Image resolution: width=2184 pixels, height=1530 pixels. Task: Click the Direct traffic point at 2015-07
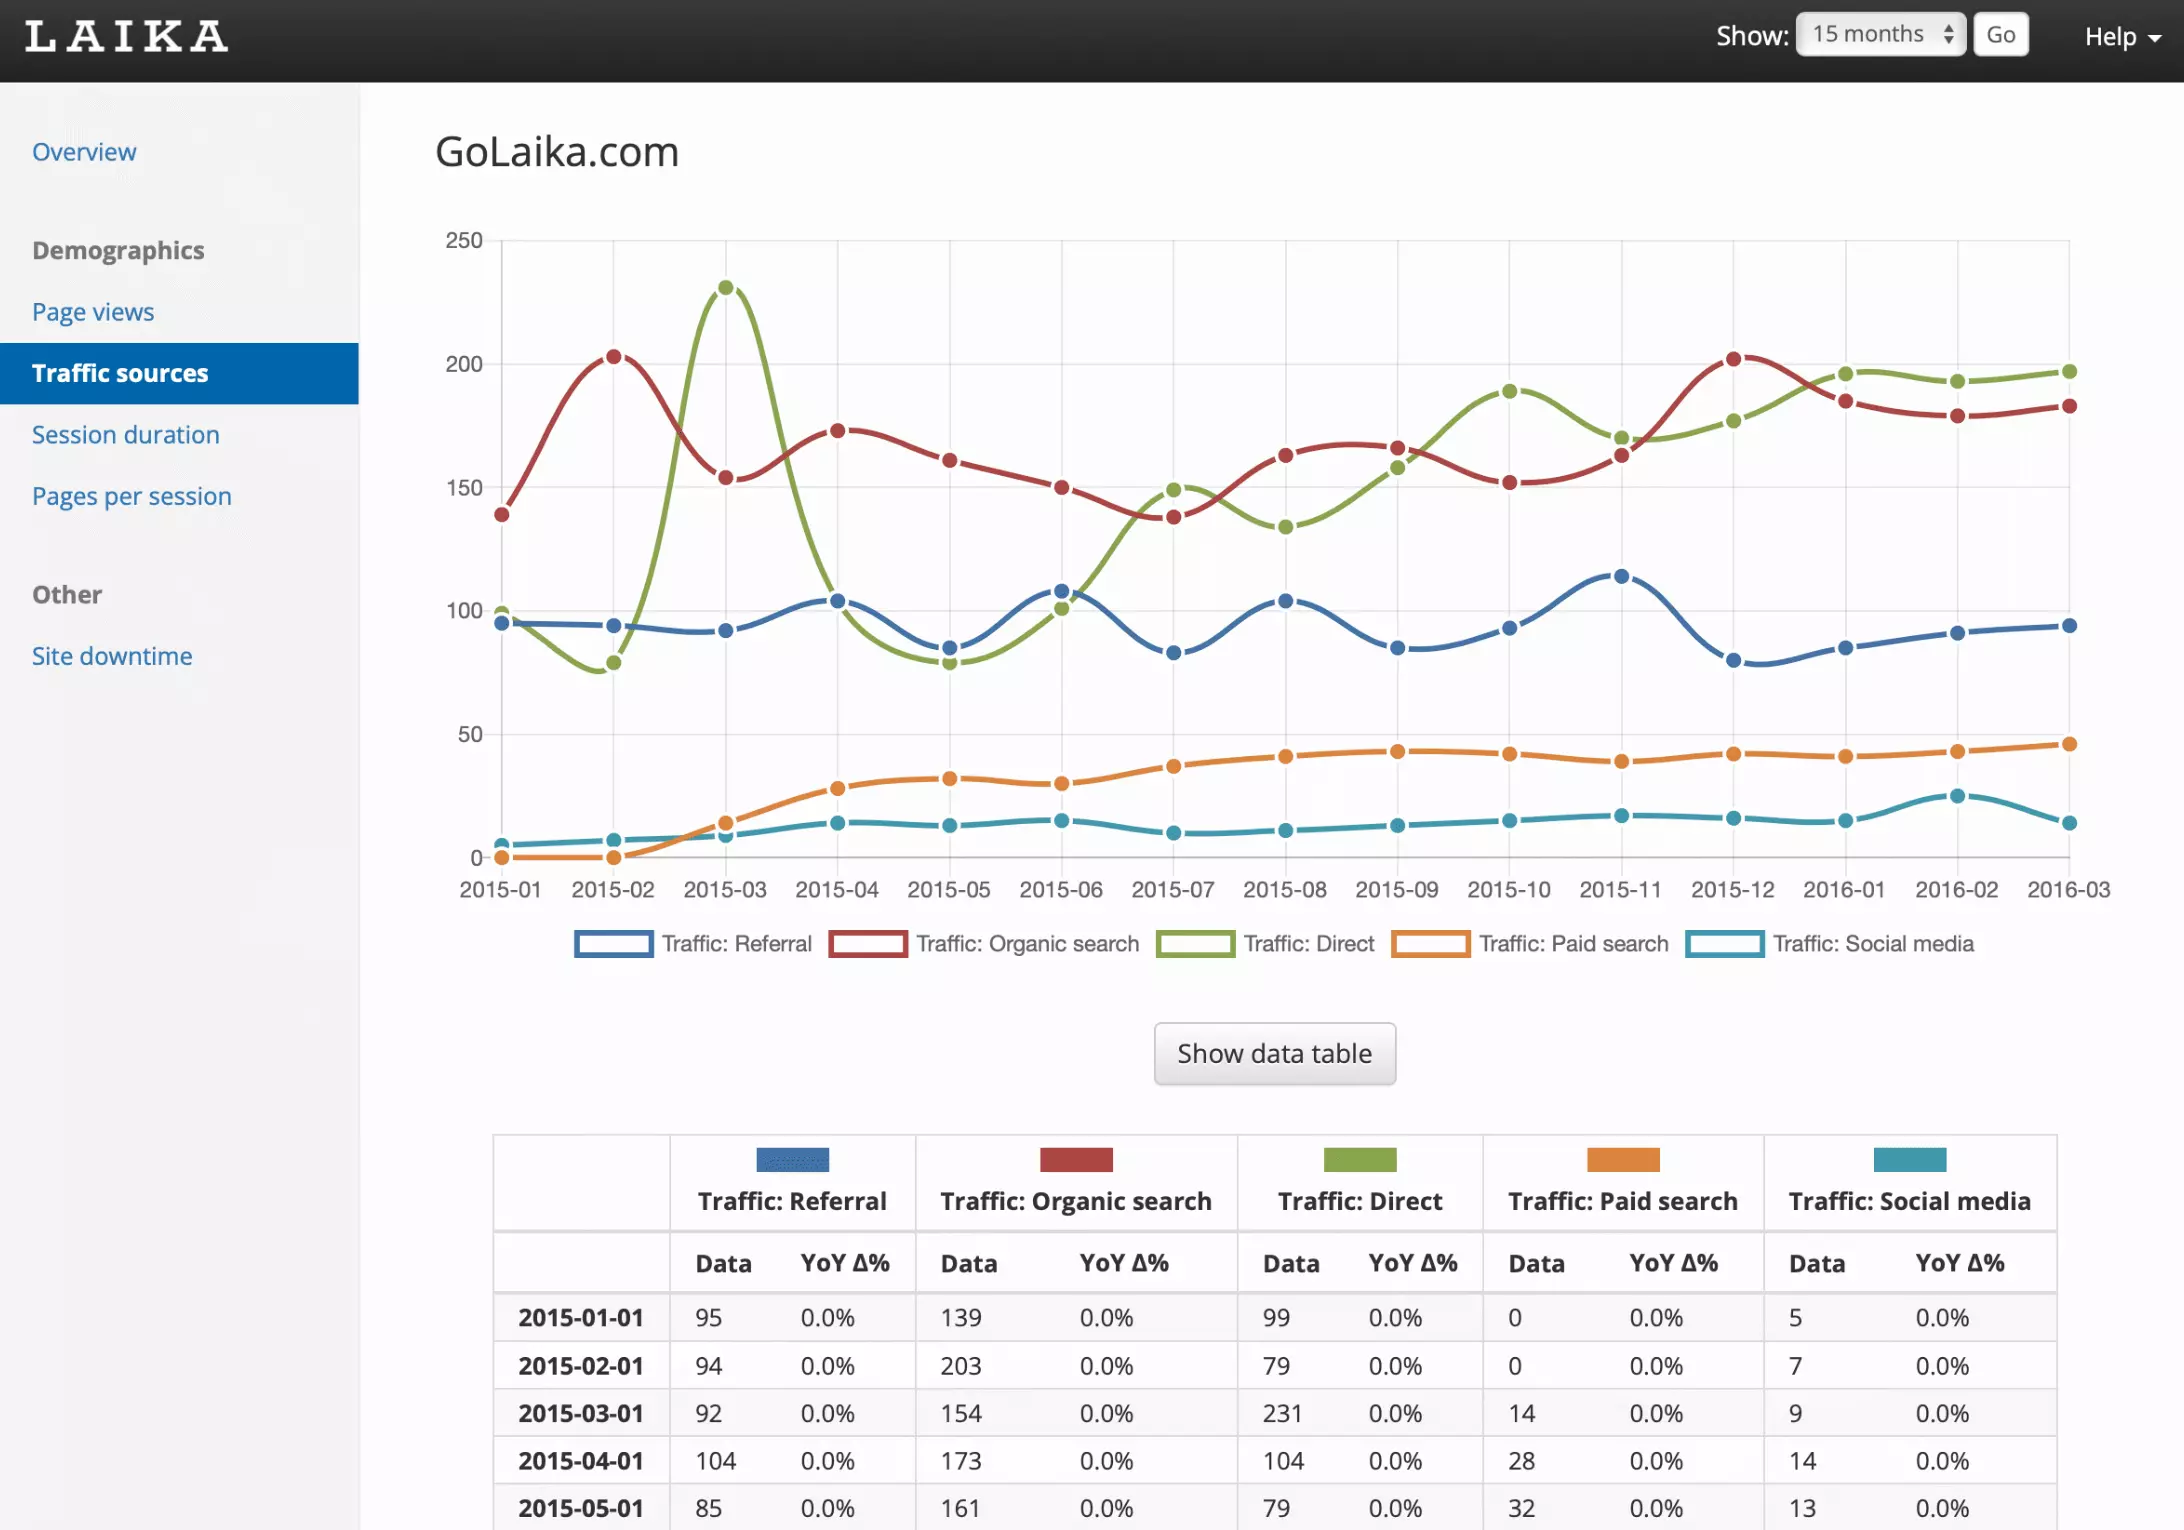(1174, 490)
